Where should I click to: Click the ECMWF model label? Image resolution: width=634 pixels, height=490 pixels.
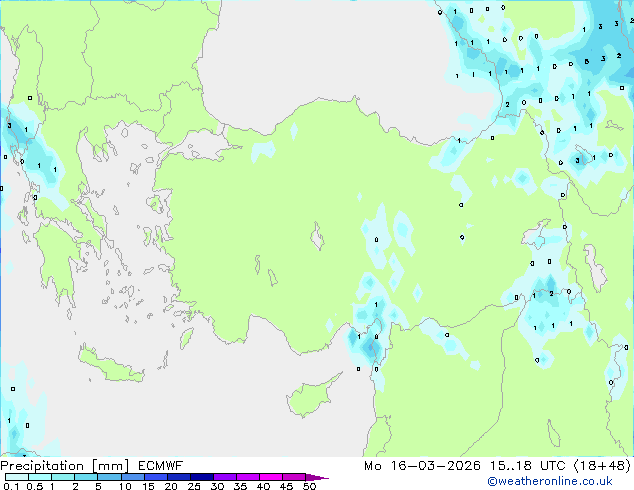click(x=161, y=466)
